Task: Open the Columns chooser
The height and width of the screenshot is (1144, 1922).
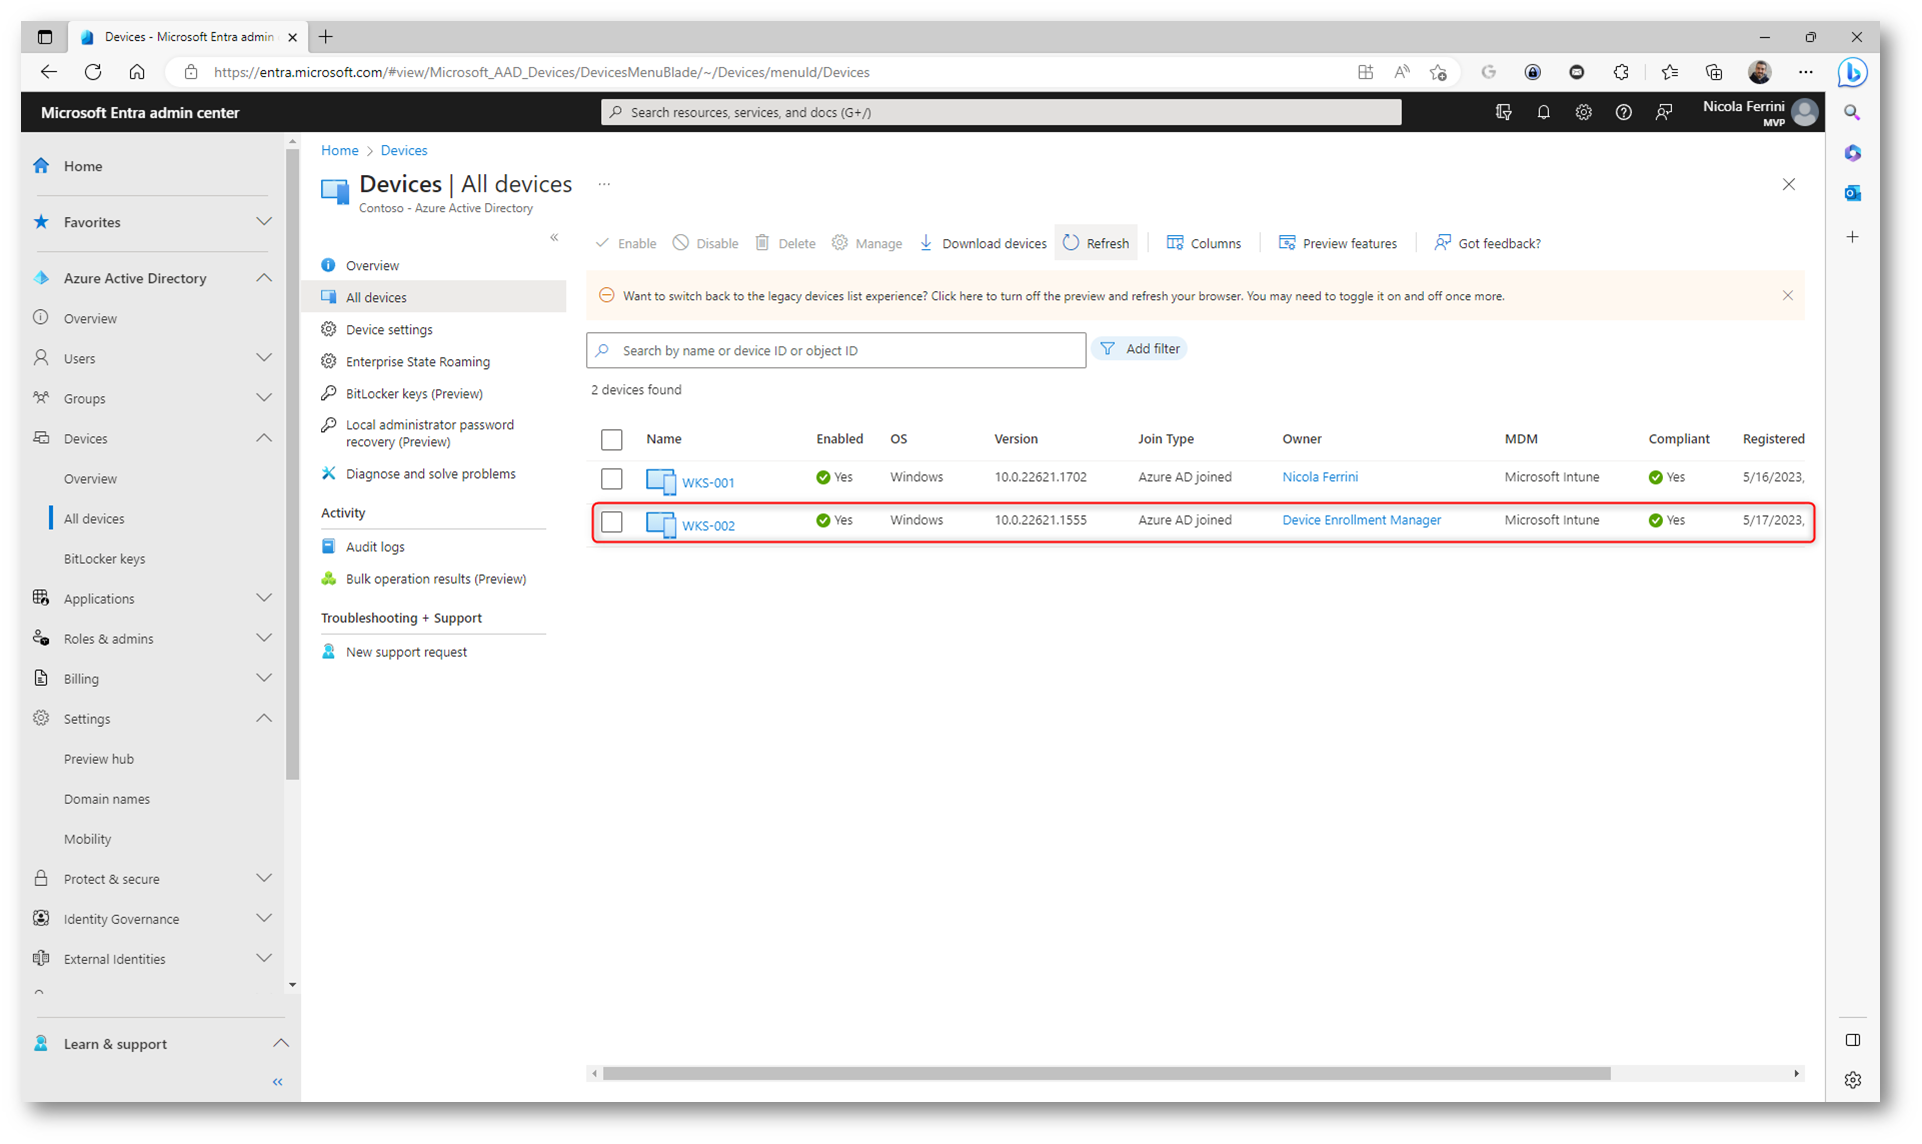Action: pyautogui.click(x=1203, y=243)
